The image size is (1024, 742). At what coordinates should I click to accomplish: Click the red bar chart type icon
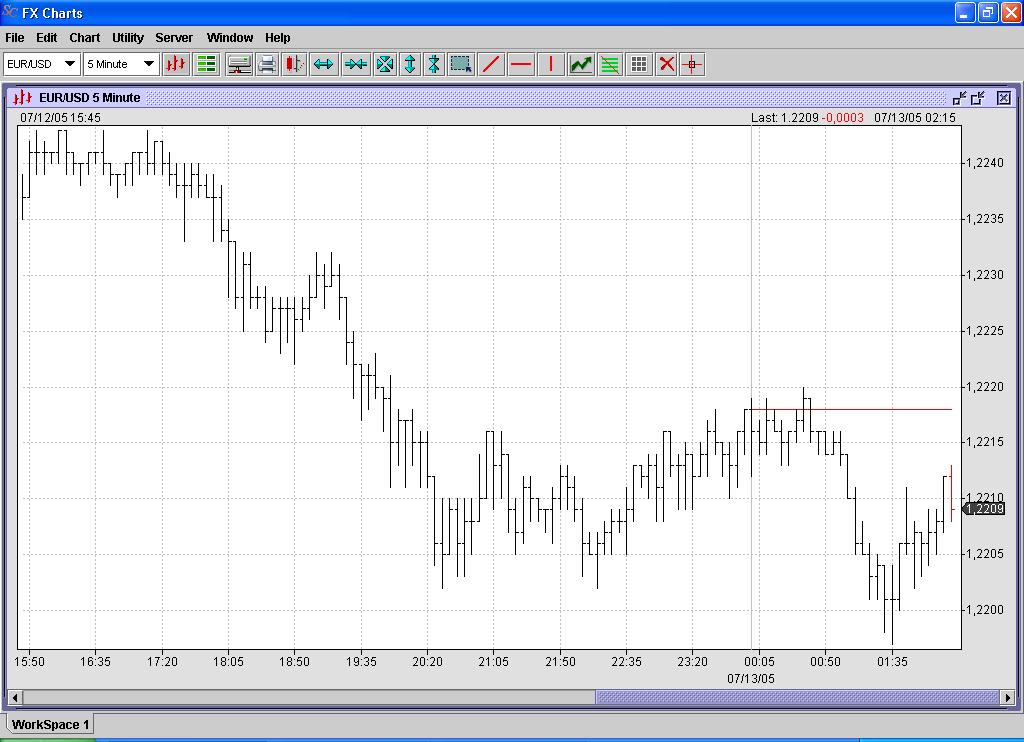point(176,64)
